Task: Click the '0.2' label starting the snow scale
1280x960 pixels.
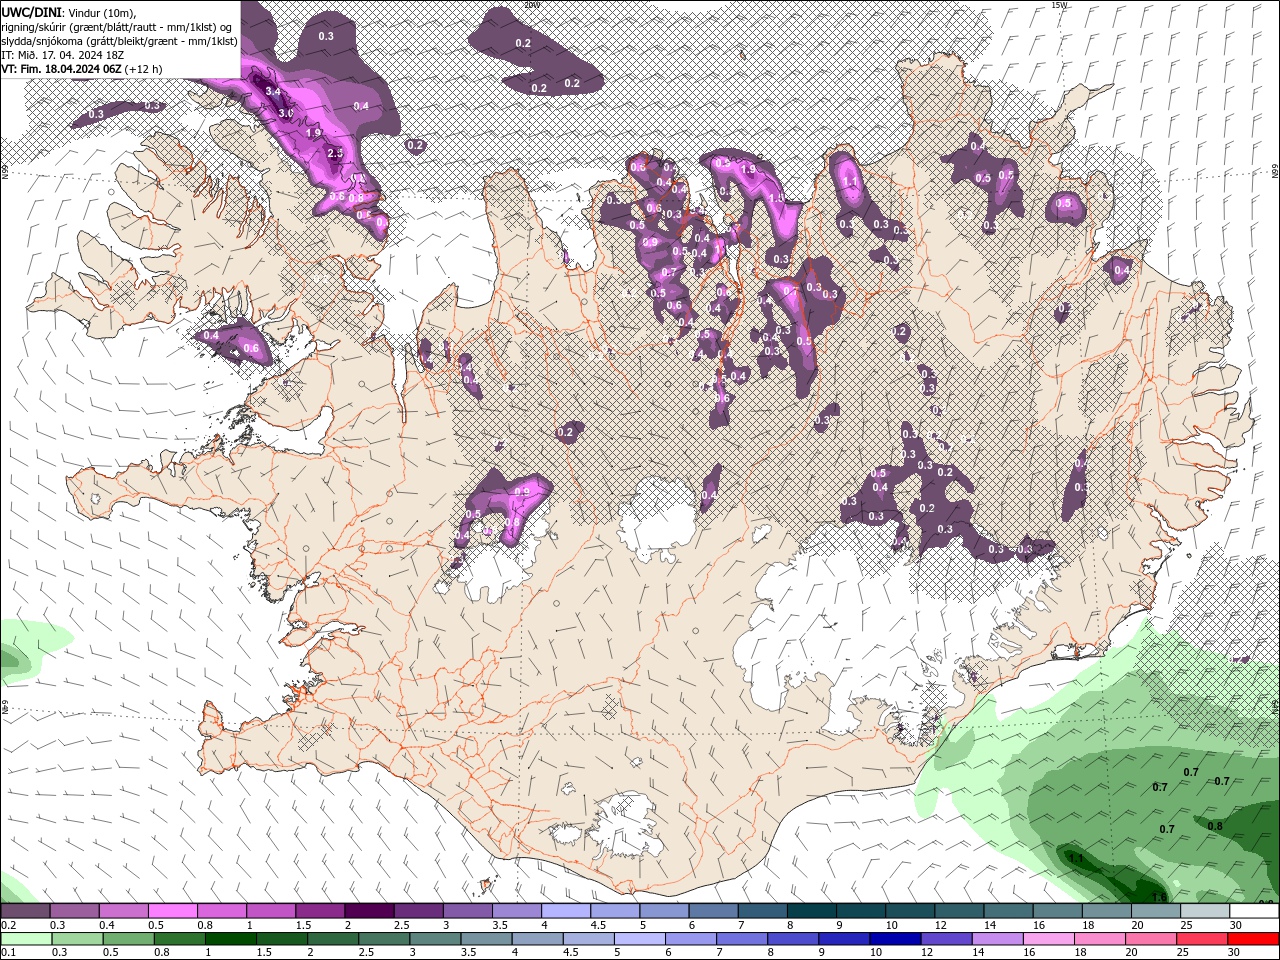Action: pos(8,925)
